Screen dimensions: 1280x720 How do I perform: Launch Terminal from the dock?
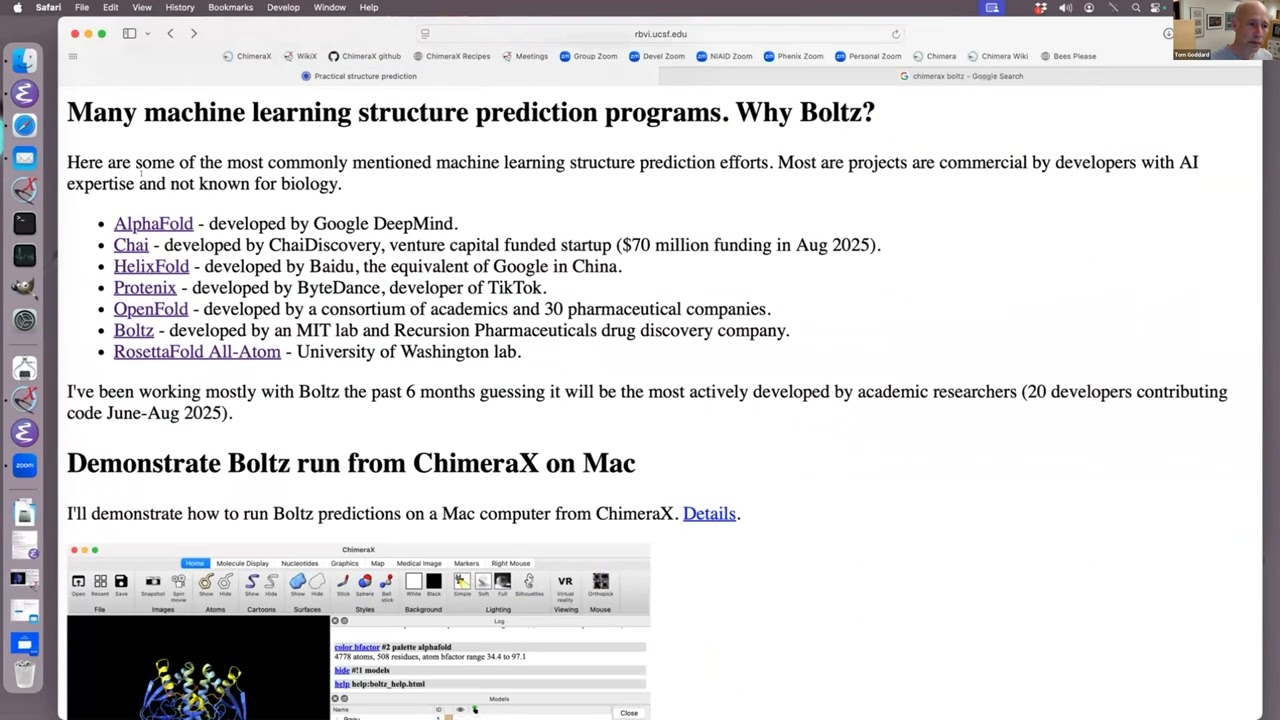click(25, 223)
